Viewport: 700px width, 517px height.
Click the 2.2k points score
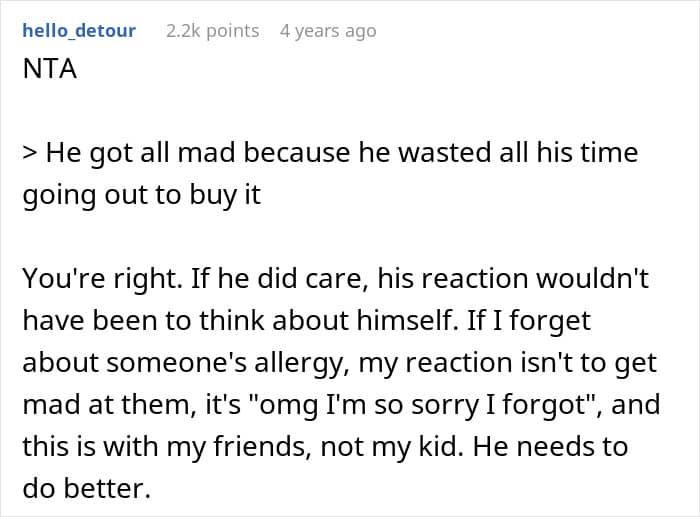click(x=212, y=31)
